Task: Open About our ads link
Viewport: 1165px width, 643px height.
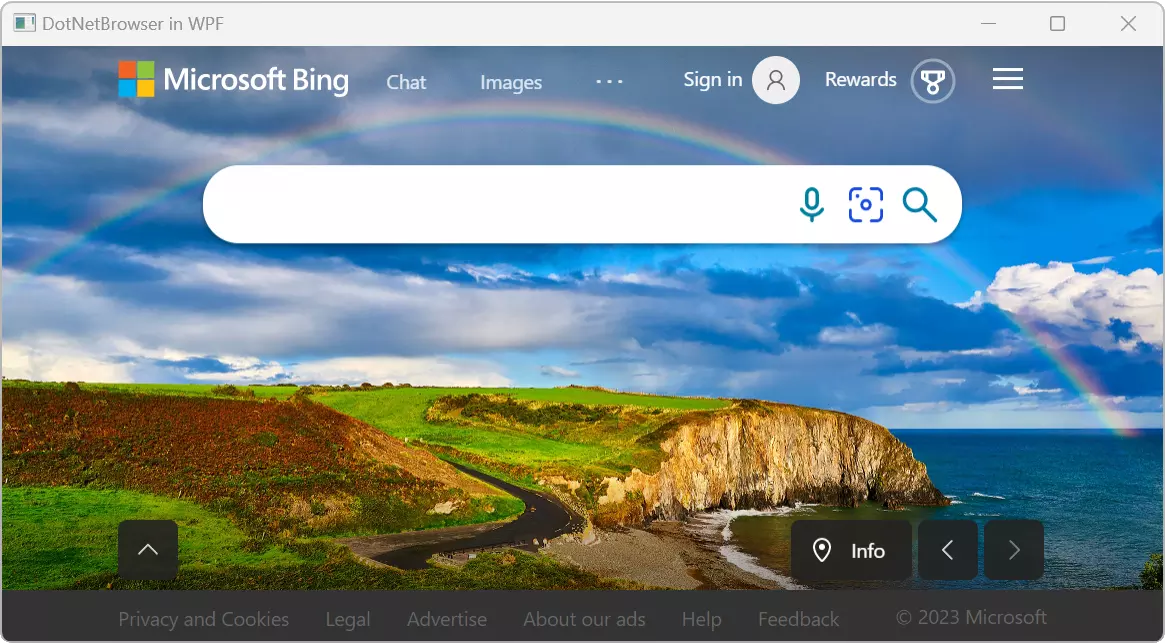Action: click(x=584, y=618)
